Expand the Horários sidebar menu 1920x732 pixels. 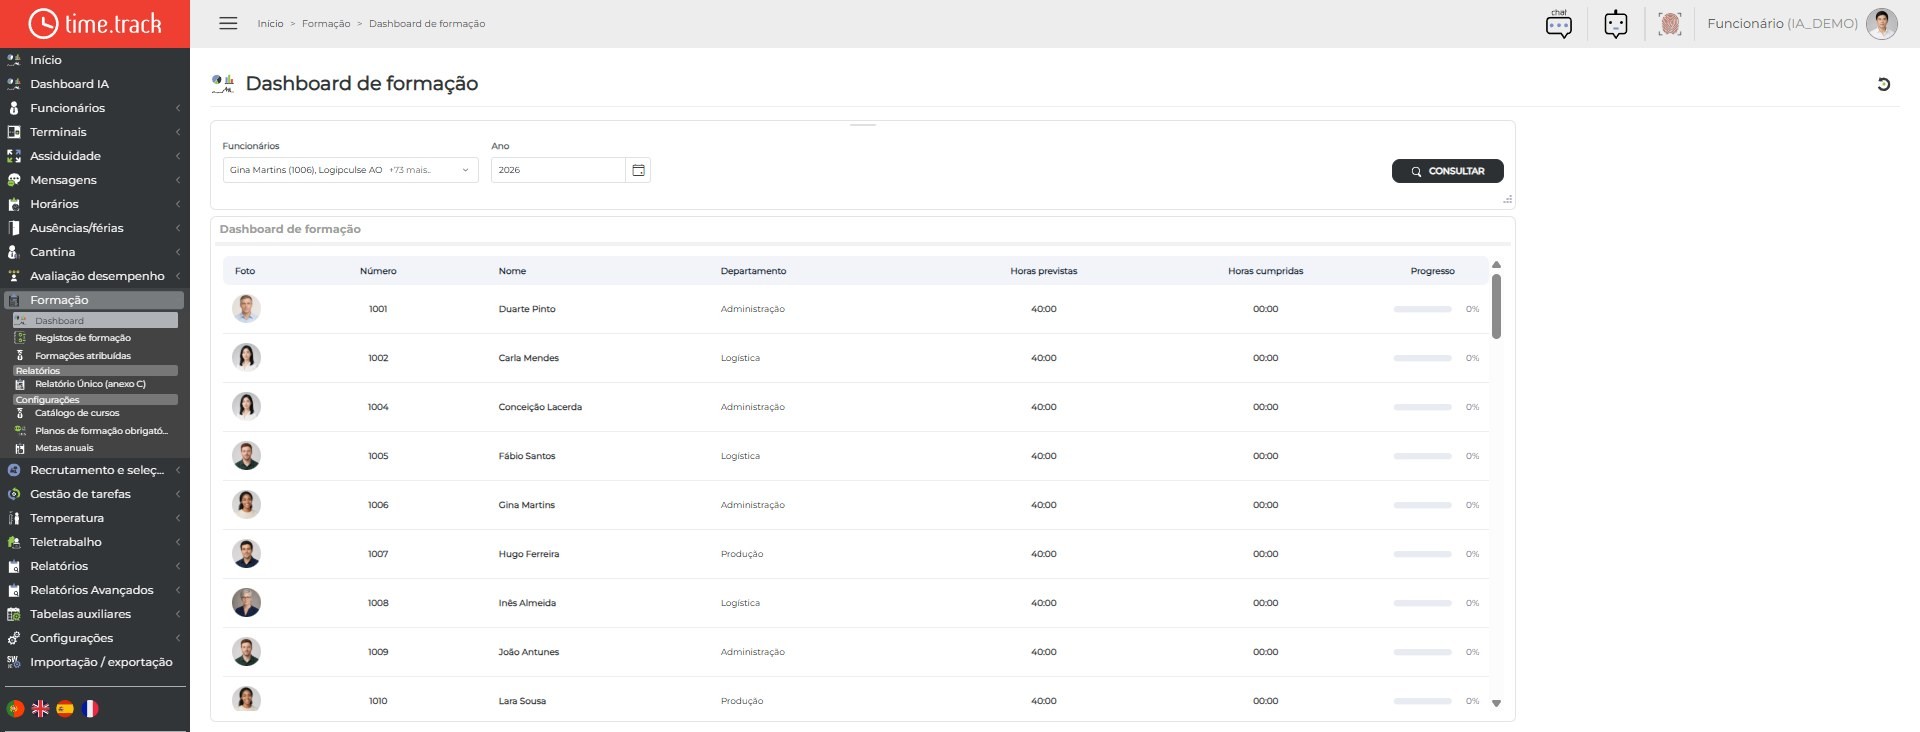pyautogui.click(x=95, y=204)
